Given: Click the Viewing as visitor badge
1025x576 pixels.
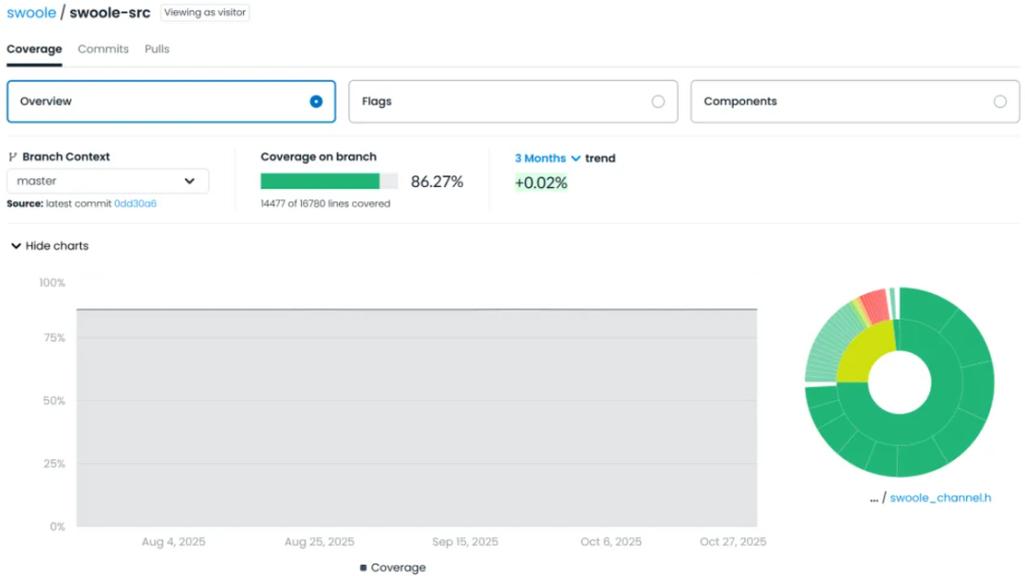Looking at the screenshot, I should point(205,12).
